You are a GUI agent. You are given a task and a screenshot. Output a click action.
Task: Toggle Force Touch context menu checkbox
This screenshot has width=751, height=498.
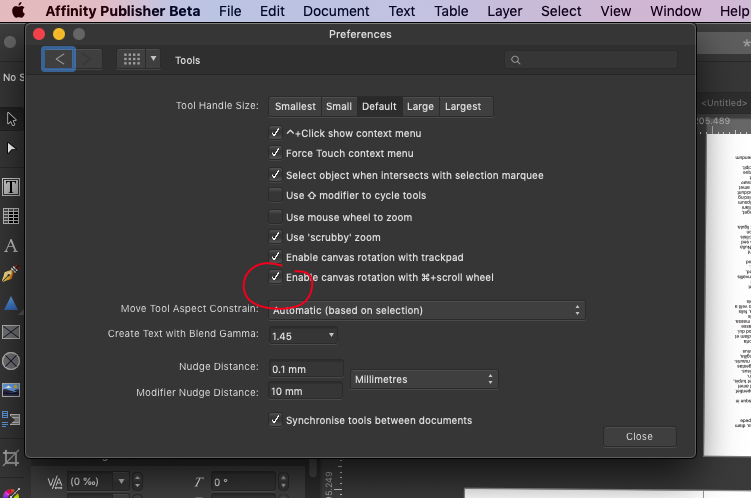275,153
